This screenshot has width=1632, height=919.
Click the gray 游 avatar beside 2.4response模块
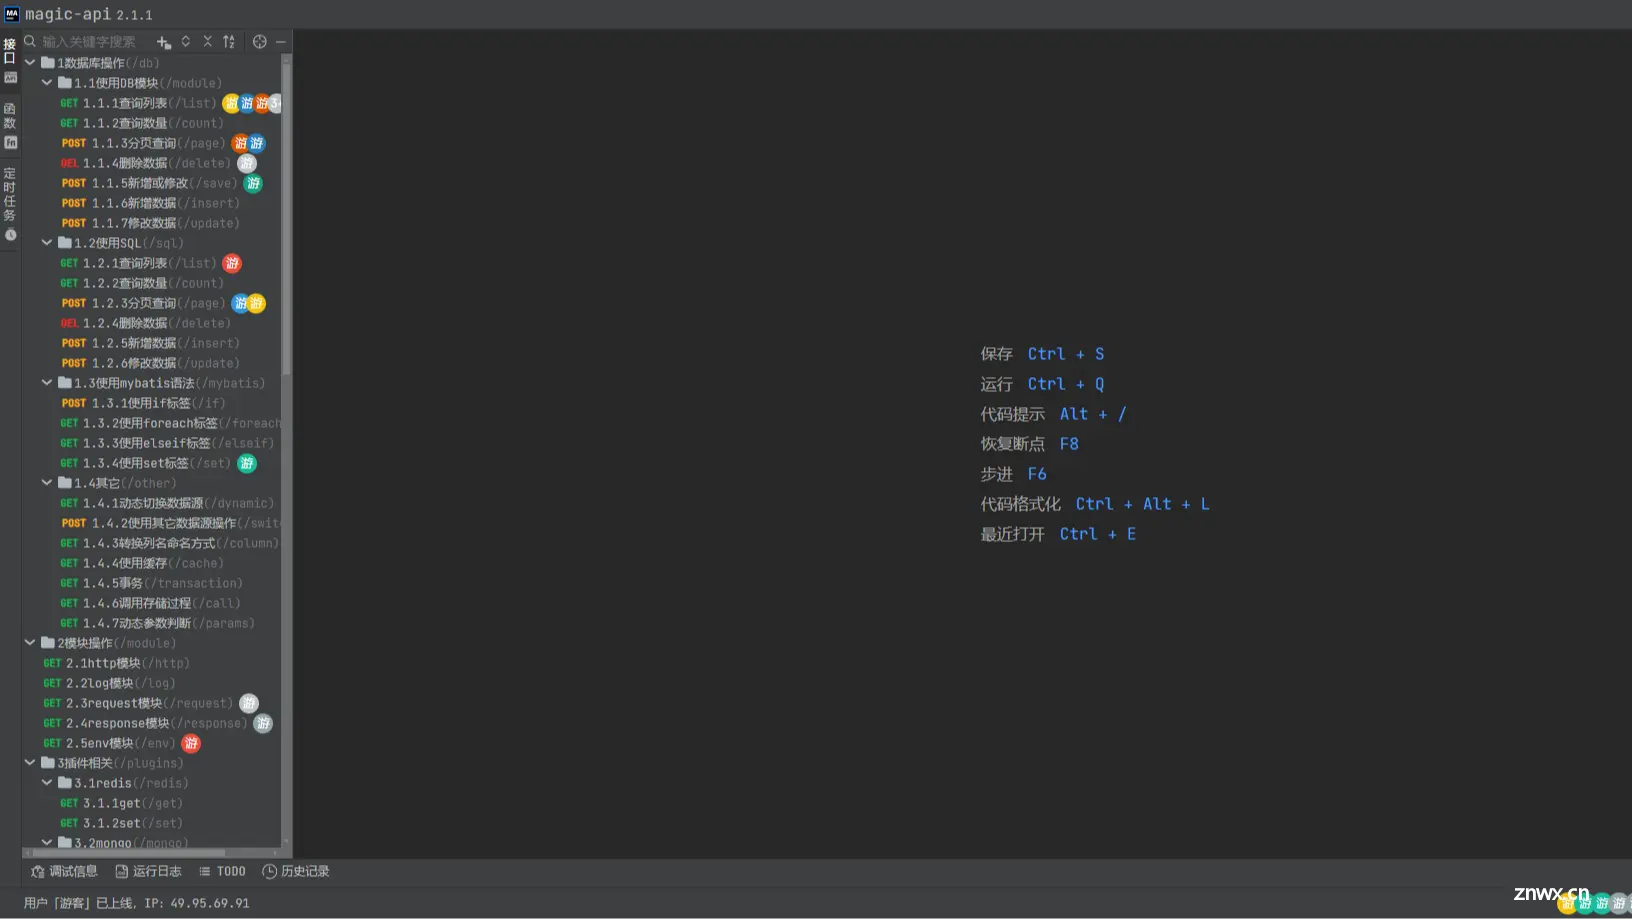click(x=263, y=723)
